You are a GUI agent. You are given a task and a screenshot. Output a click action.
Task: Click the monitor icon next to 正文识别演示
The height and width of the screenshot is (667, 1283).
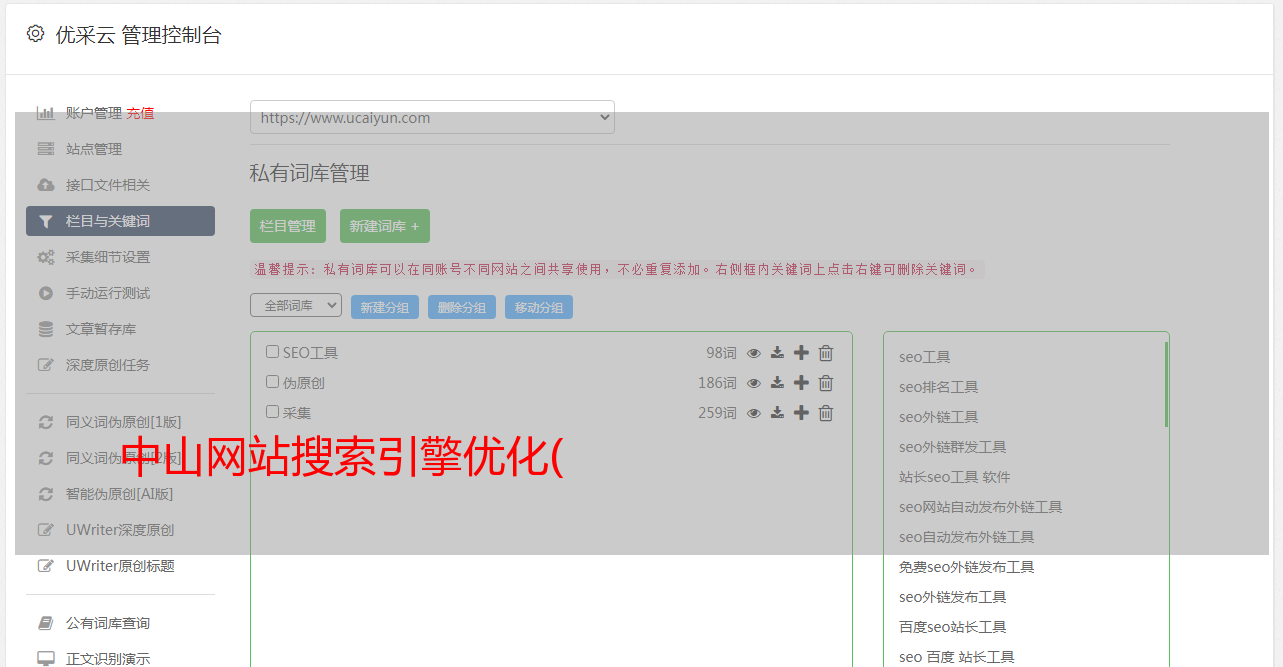(45, 659)
